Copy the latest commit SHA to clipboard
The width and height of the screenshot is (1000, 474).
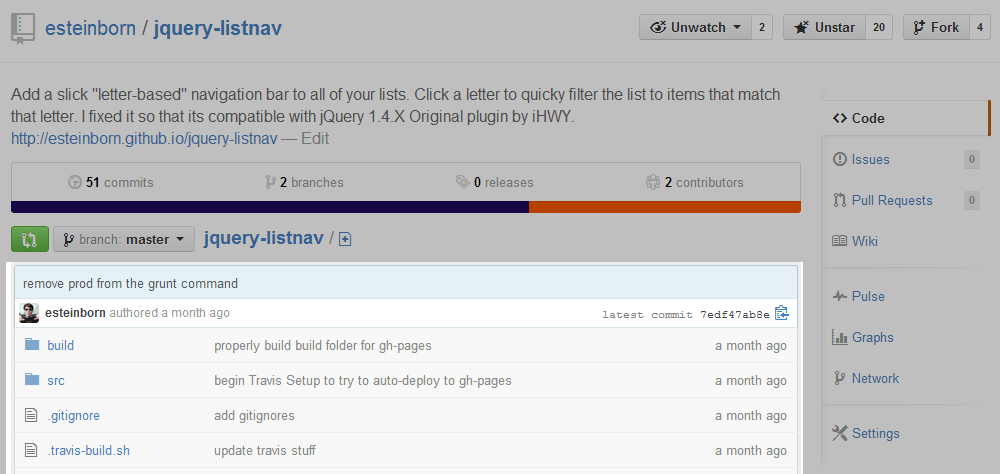(x=782, y=313)
